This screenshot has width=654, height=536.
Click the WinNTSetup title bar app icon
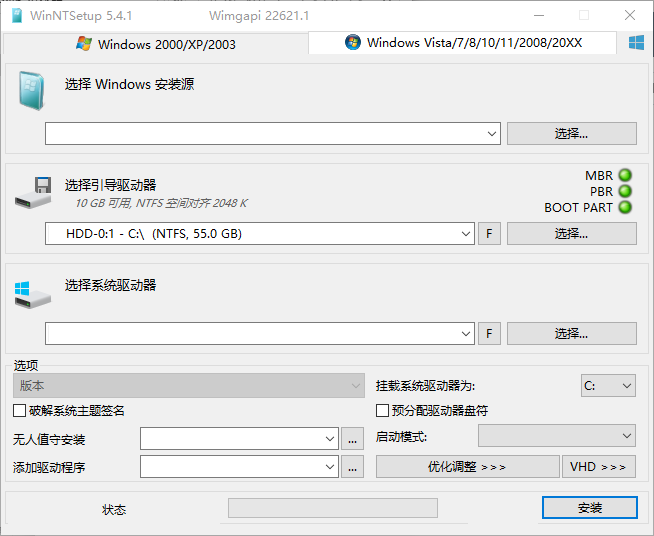[x=17, y=16]
